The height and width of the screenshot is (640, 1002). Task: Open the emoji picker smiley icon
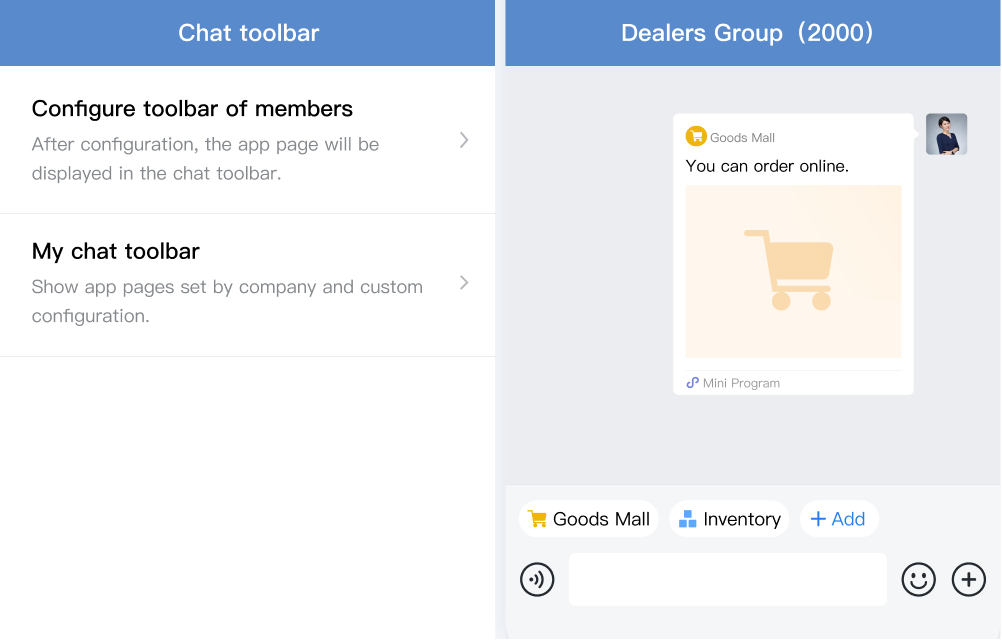(x=918, y=579)
